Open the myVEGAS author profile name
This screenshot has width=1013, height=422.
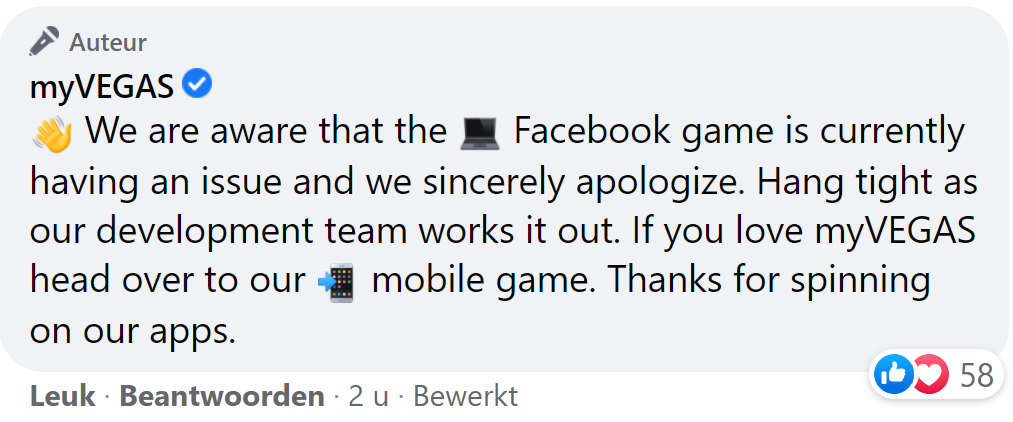pyautogui.click(x=103, y=87)
